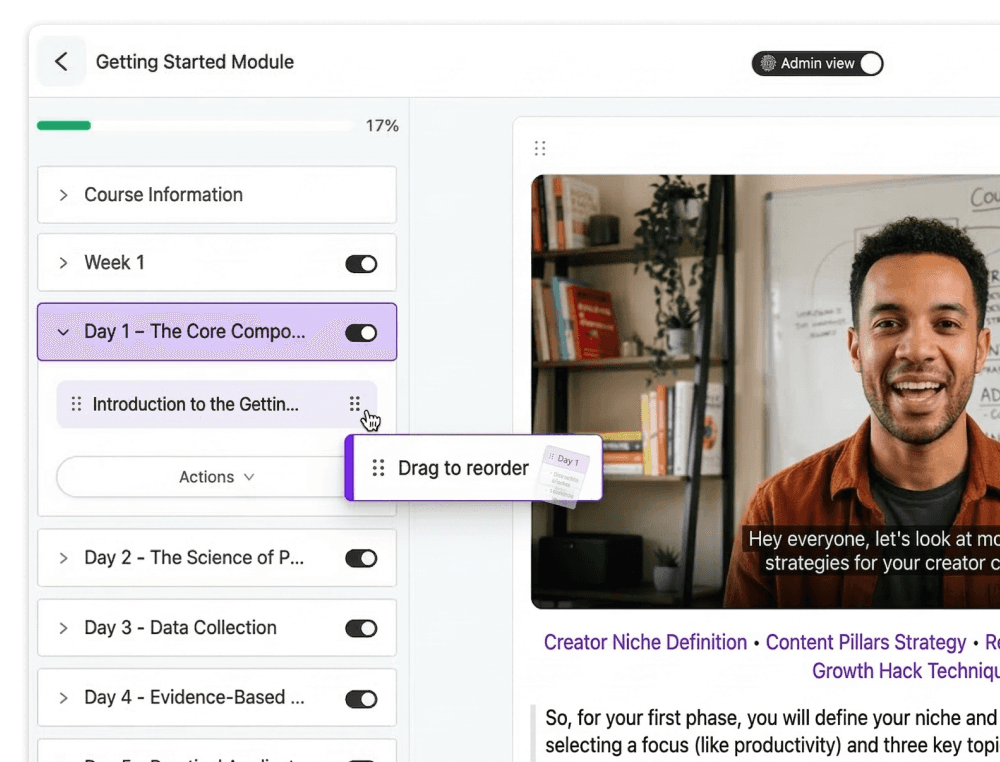Open the Growth Hack Techniqu... link
This screenshot has height=762, width=1000.
click(906, 671)
